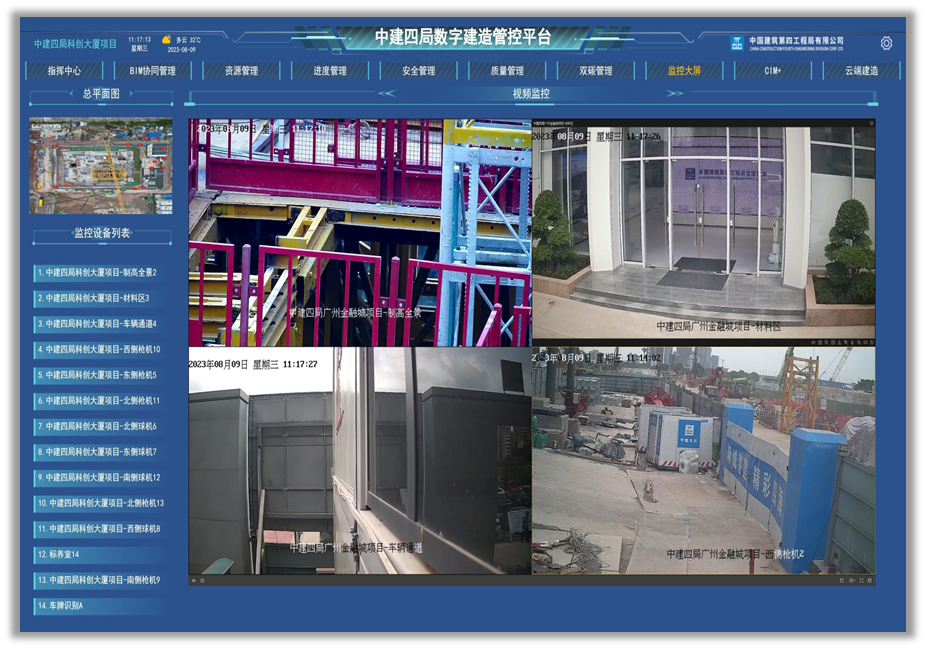Select the 材料区 video feed with glass doors
This screenshot has width=926, height=649.
(x=703, y=232)
